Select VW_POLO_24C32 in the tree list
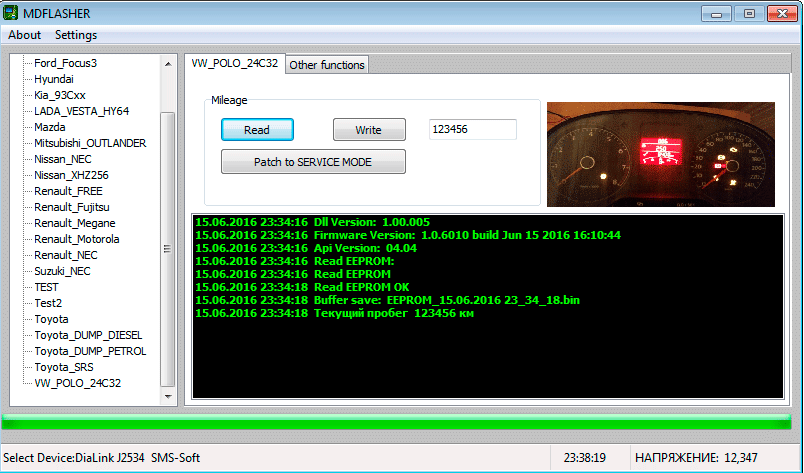This screenshot has width=804, height=473. (78, 383)
